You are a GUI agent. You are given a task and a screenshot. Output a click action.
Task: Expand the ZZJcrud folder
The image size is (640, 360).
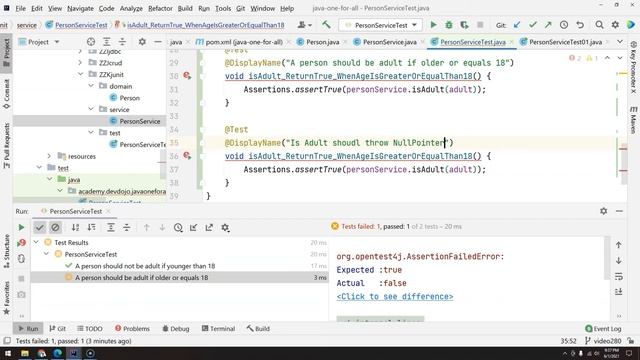[80, 62]
